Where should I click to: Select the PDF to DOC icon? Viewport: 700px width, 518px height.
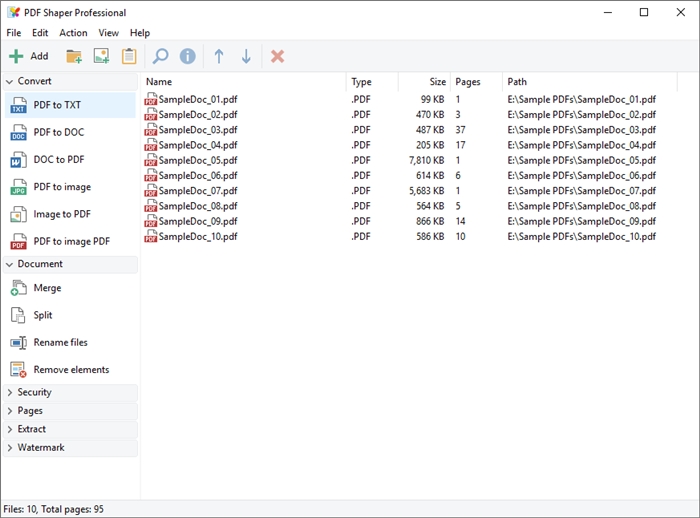point(18,133)
